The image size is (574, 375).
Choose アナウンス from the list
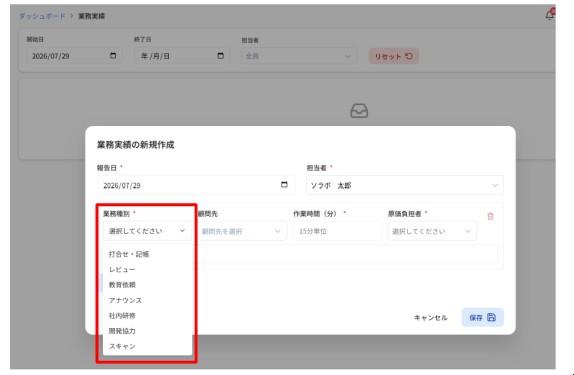147,300
